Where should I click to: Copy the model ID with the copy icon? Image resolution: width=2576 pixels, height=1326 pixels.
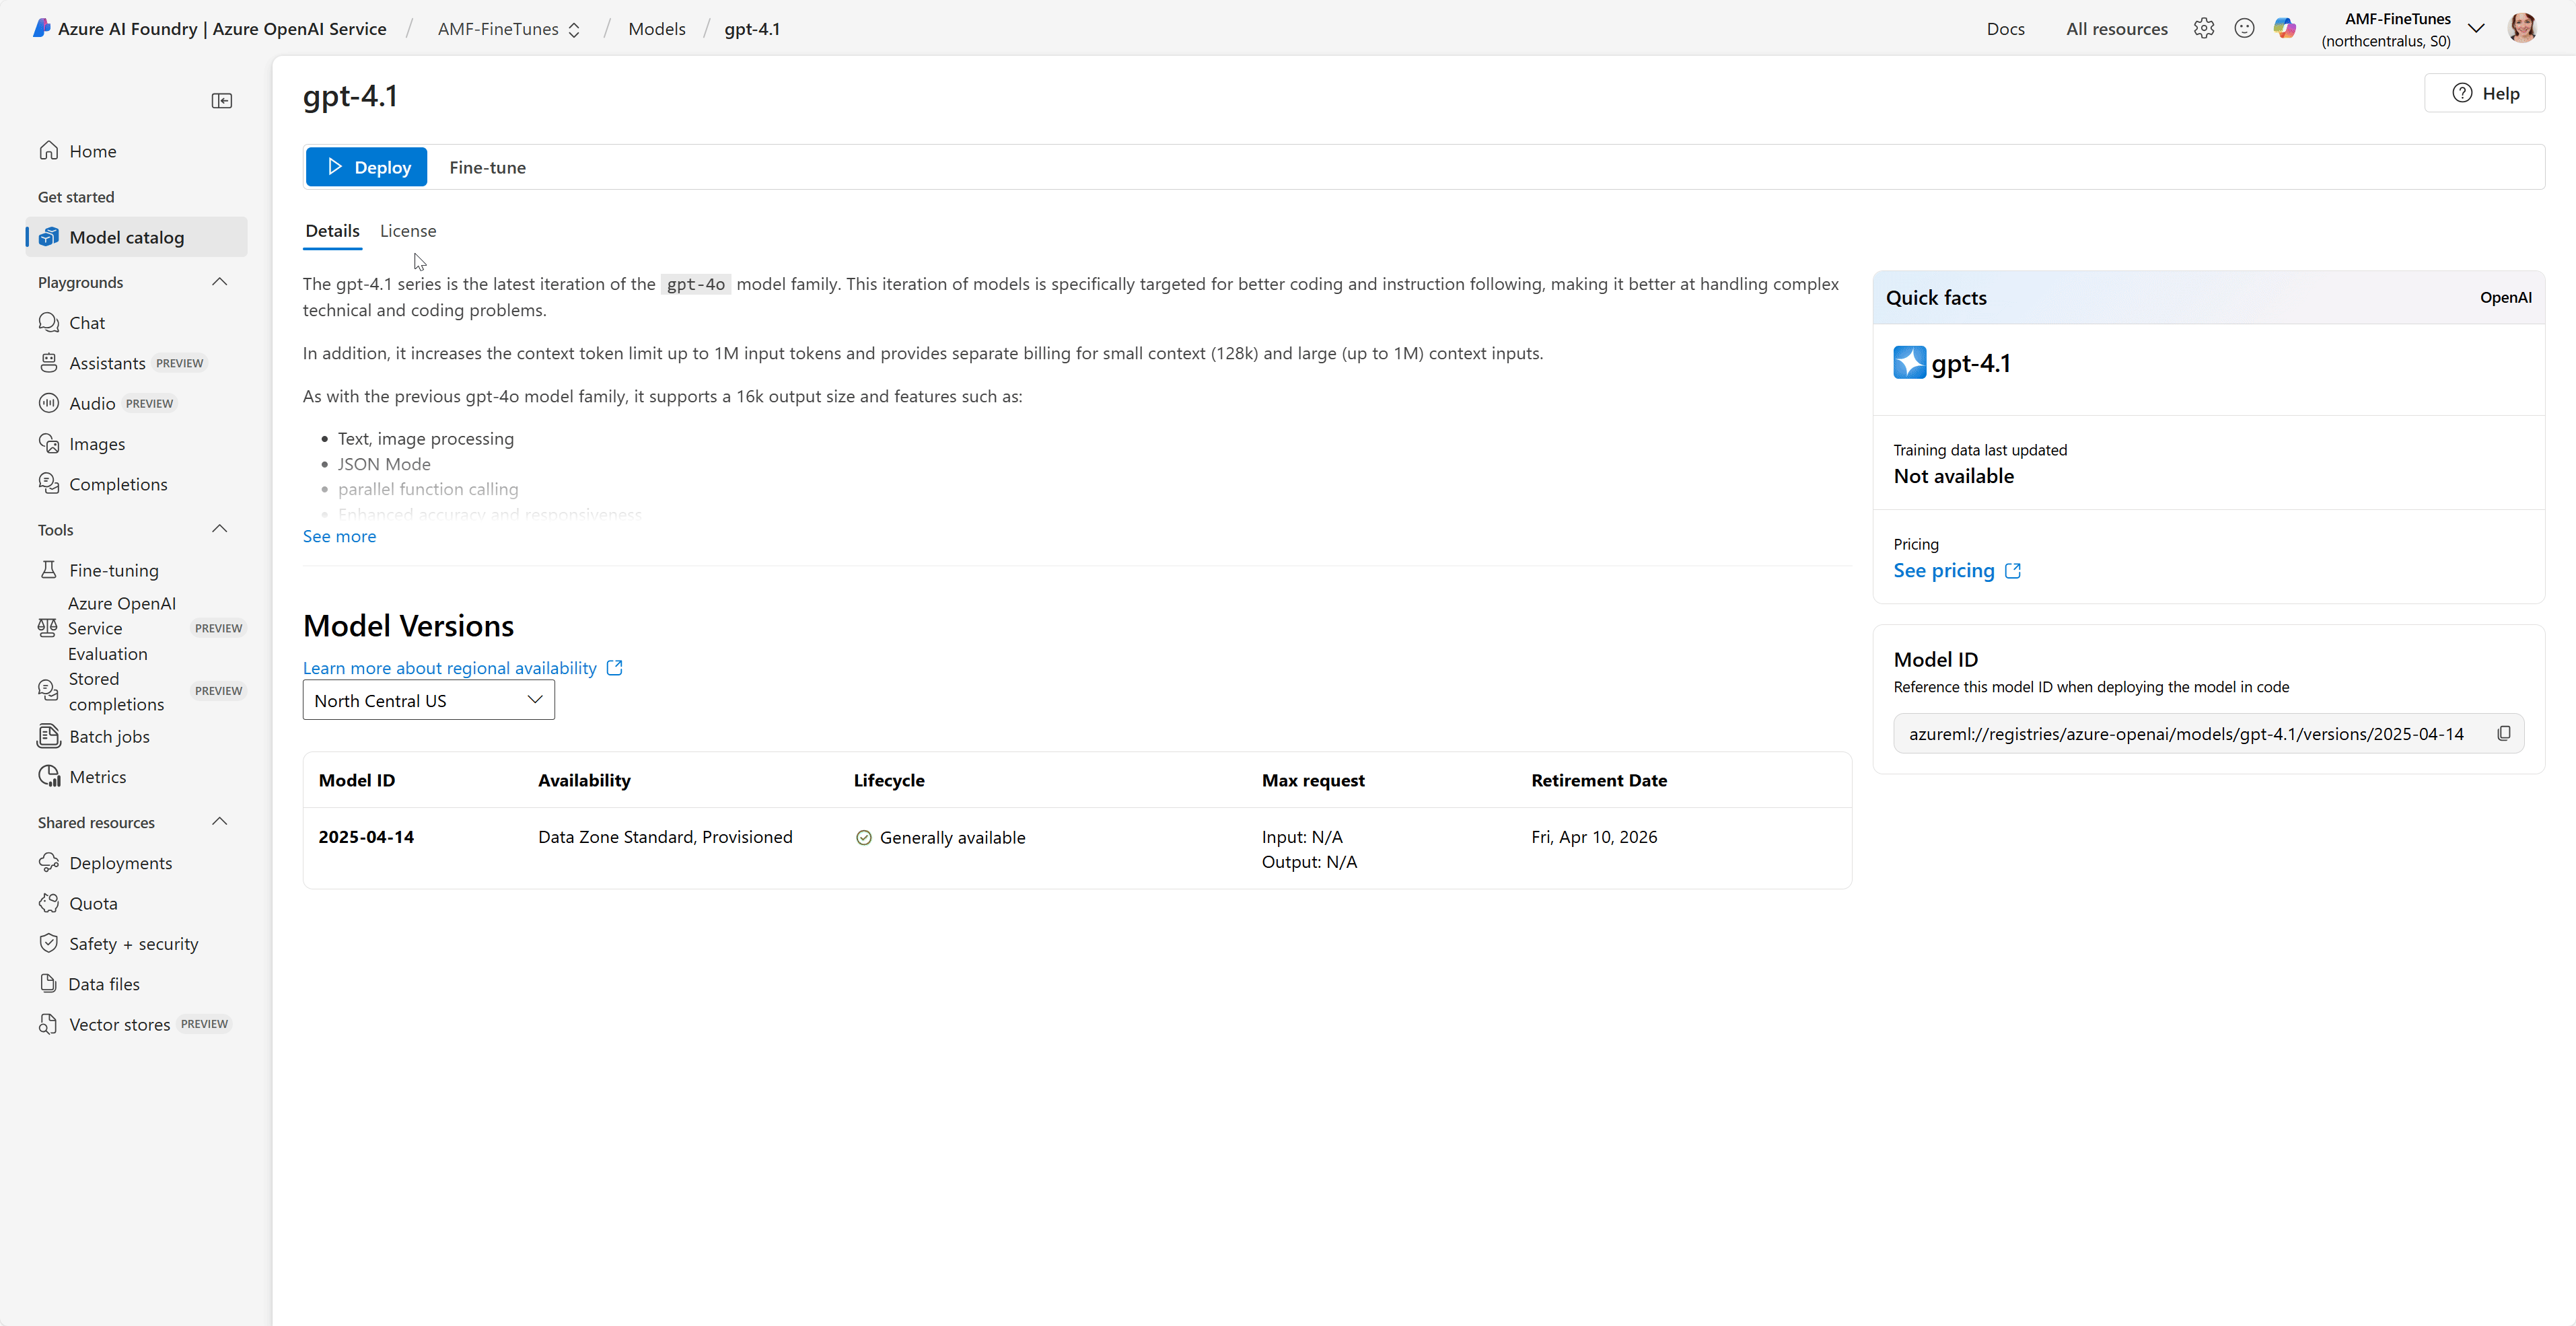[2504, 733]
